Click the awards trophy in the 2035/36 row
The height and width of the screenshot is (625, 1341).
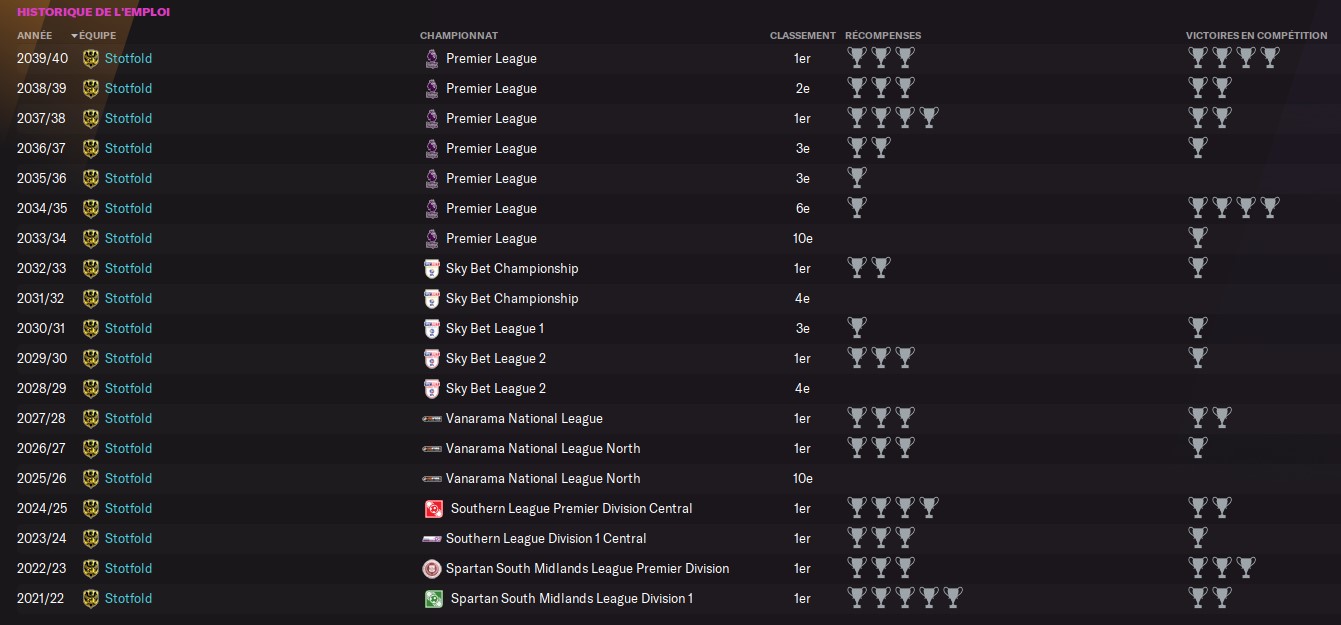point(857,177)
